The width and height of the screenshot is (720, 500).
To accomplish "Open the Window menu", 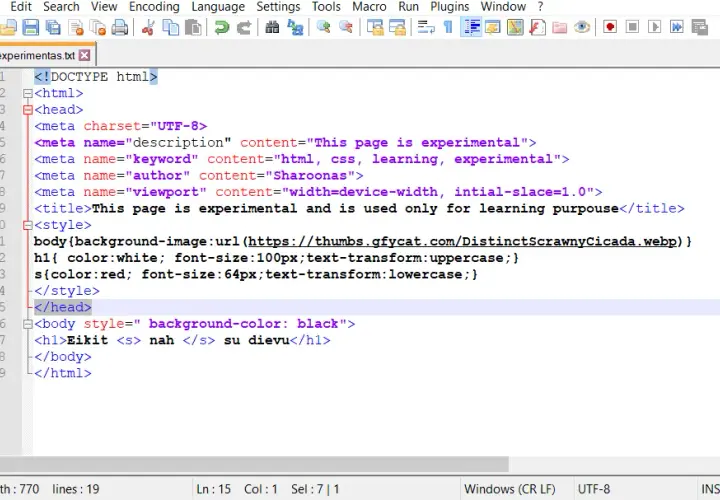I will click(x=503, y=7).
